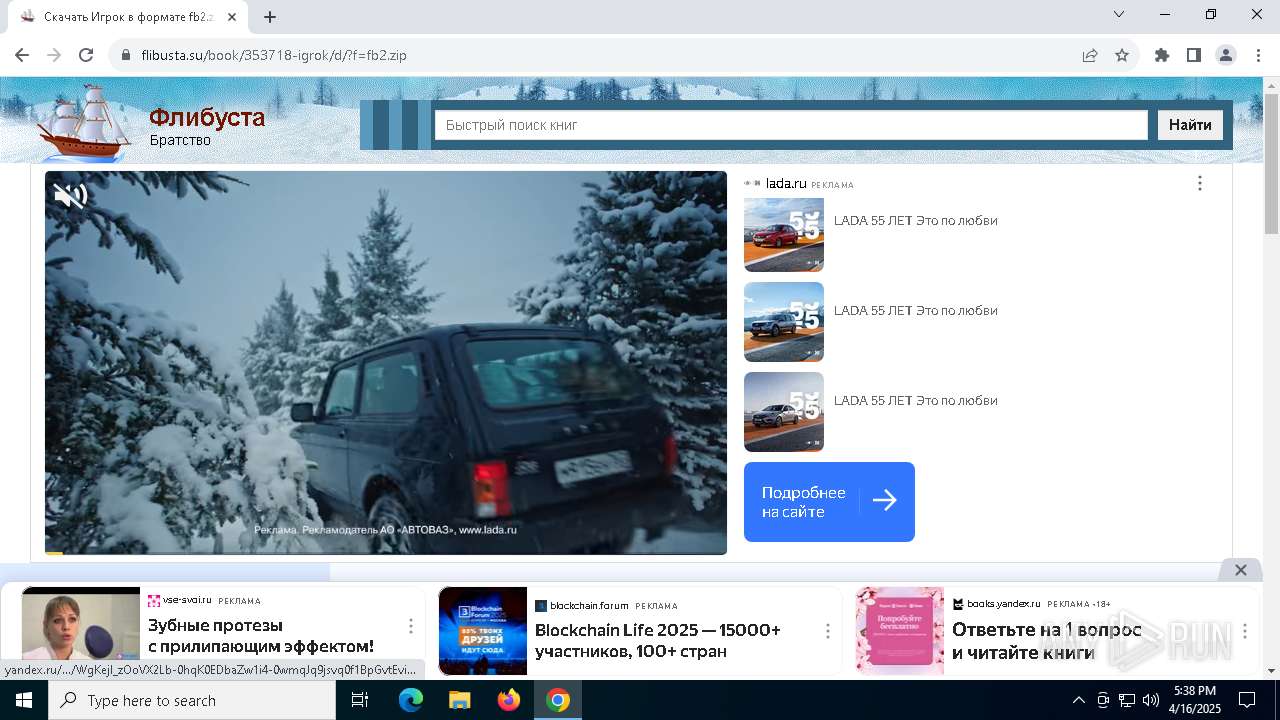Viewport: 1280px width, 720px height.
Task: Unmute the LADA video advertisement
Action: [70, 196]
